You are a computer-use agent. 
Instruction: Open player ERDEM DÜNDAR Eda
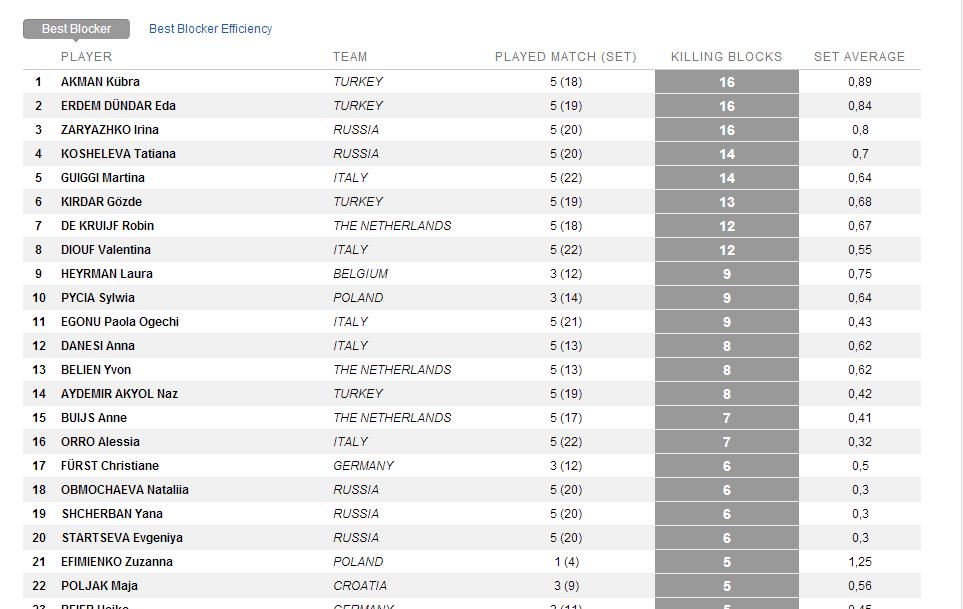pos(118,106)
